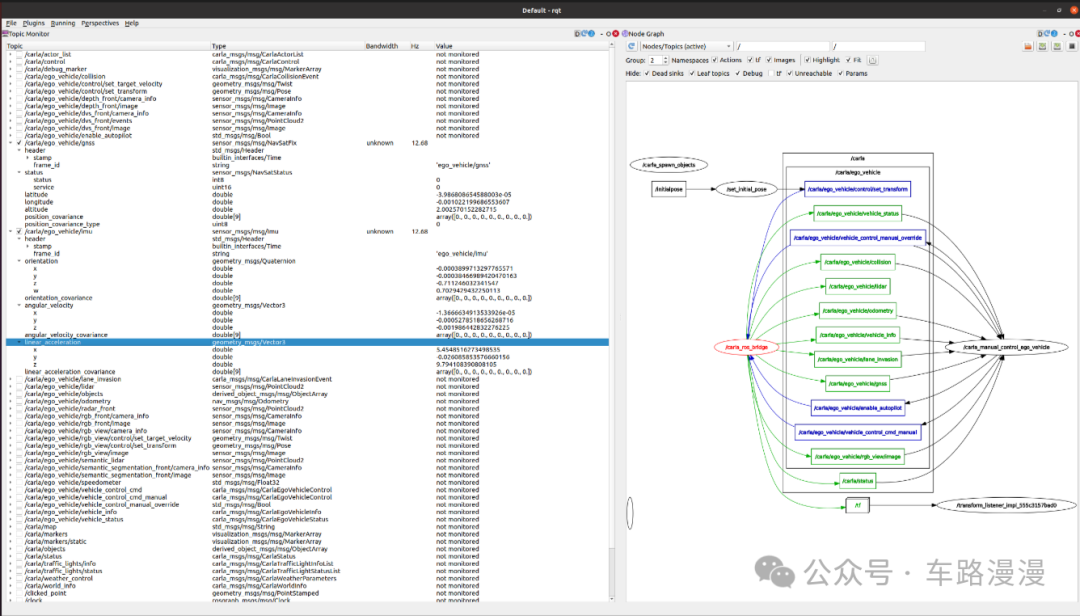Click the save as DOT graph icon
1080x616 pixels.
click(x=1041, y=46)
